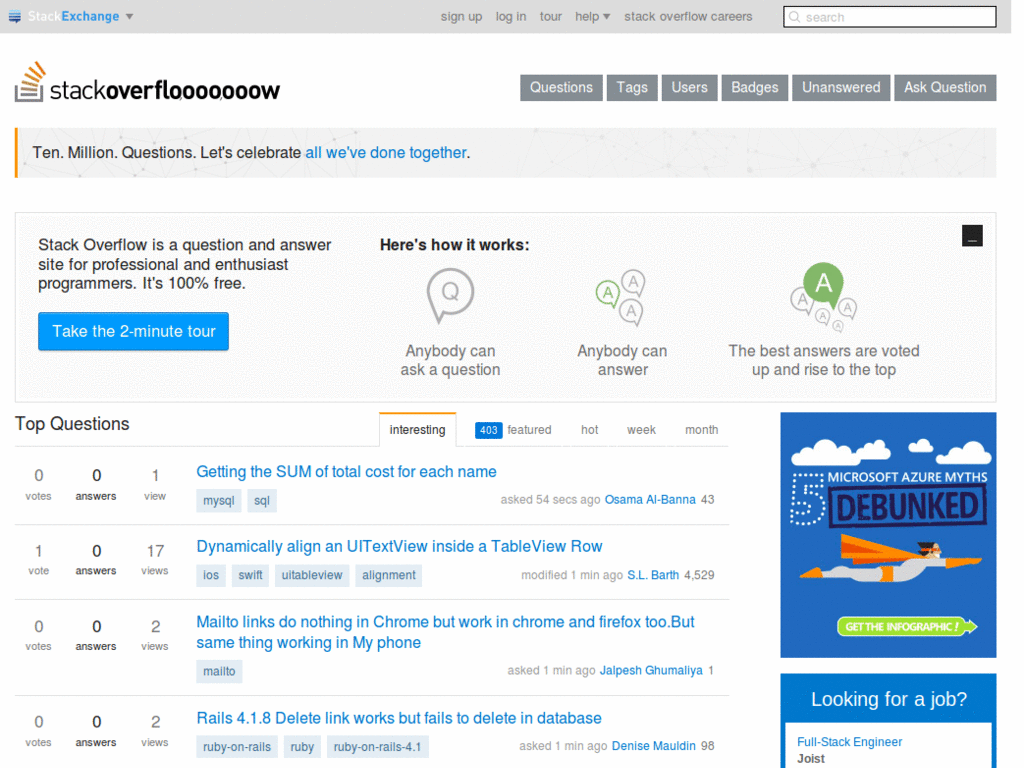The image size is (1024, 768).
Task: Select the featured tab
Action: (x=513, y=430)
